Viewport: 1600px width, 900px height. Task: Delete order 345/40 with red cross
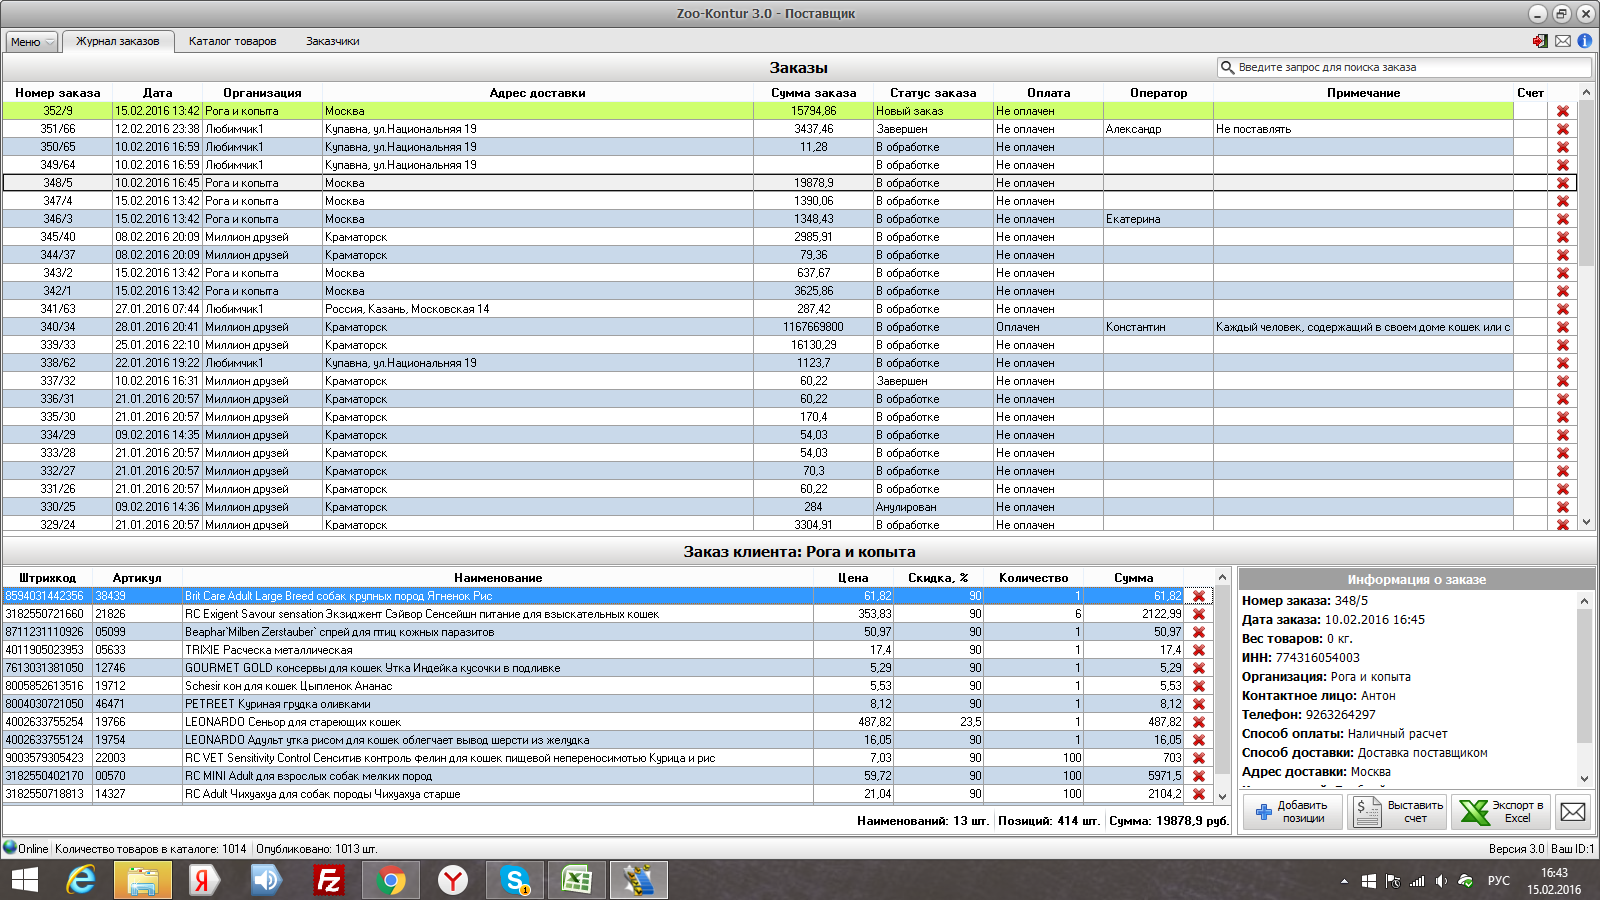1563,237
